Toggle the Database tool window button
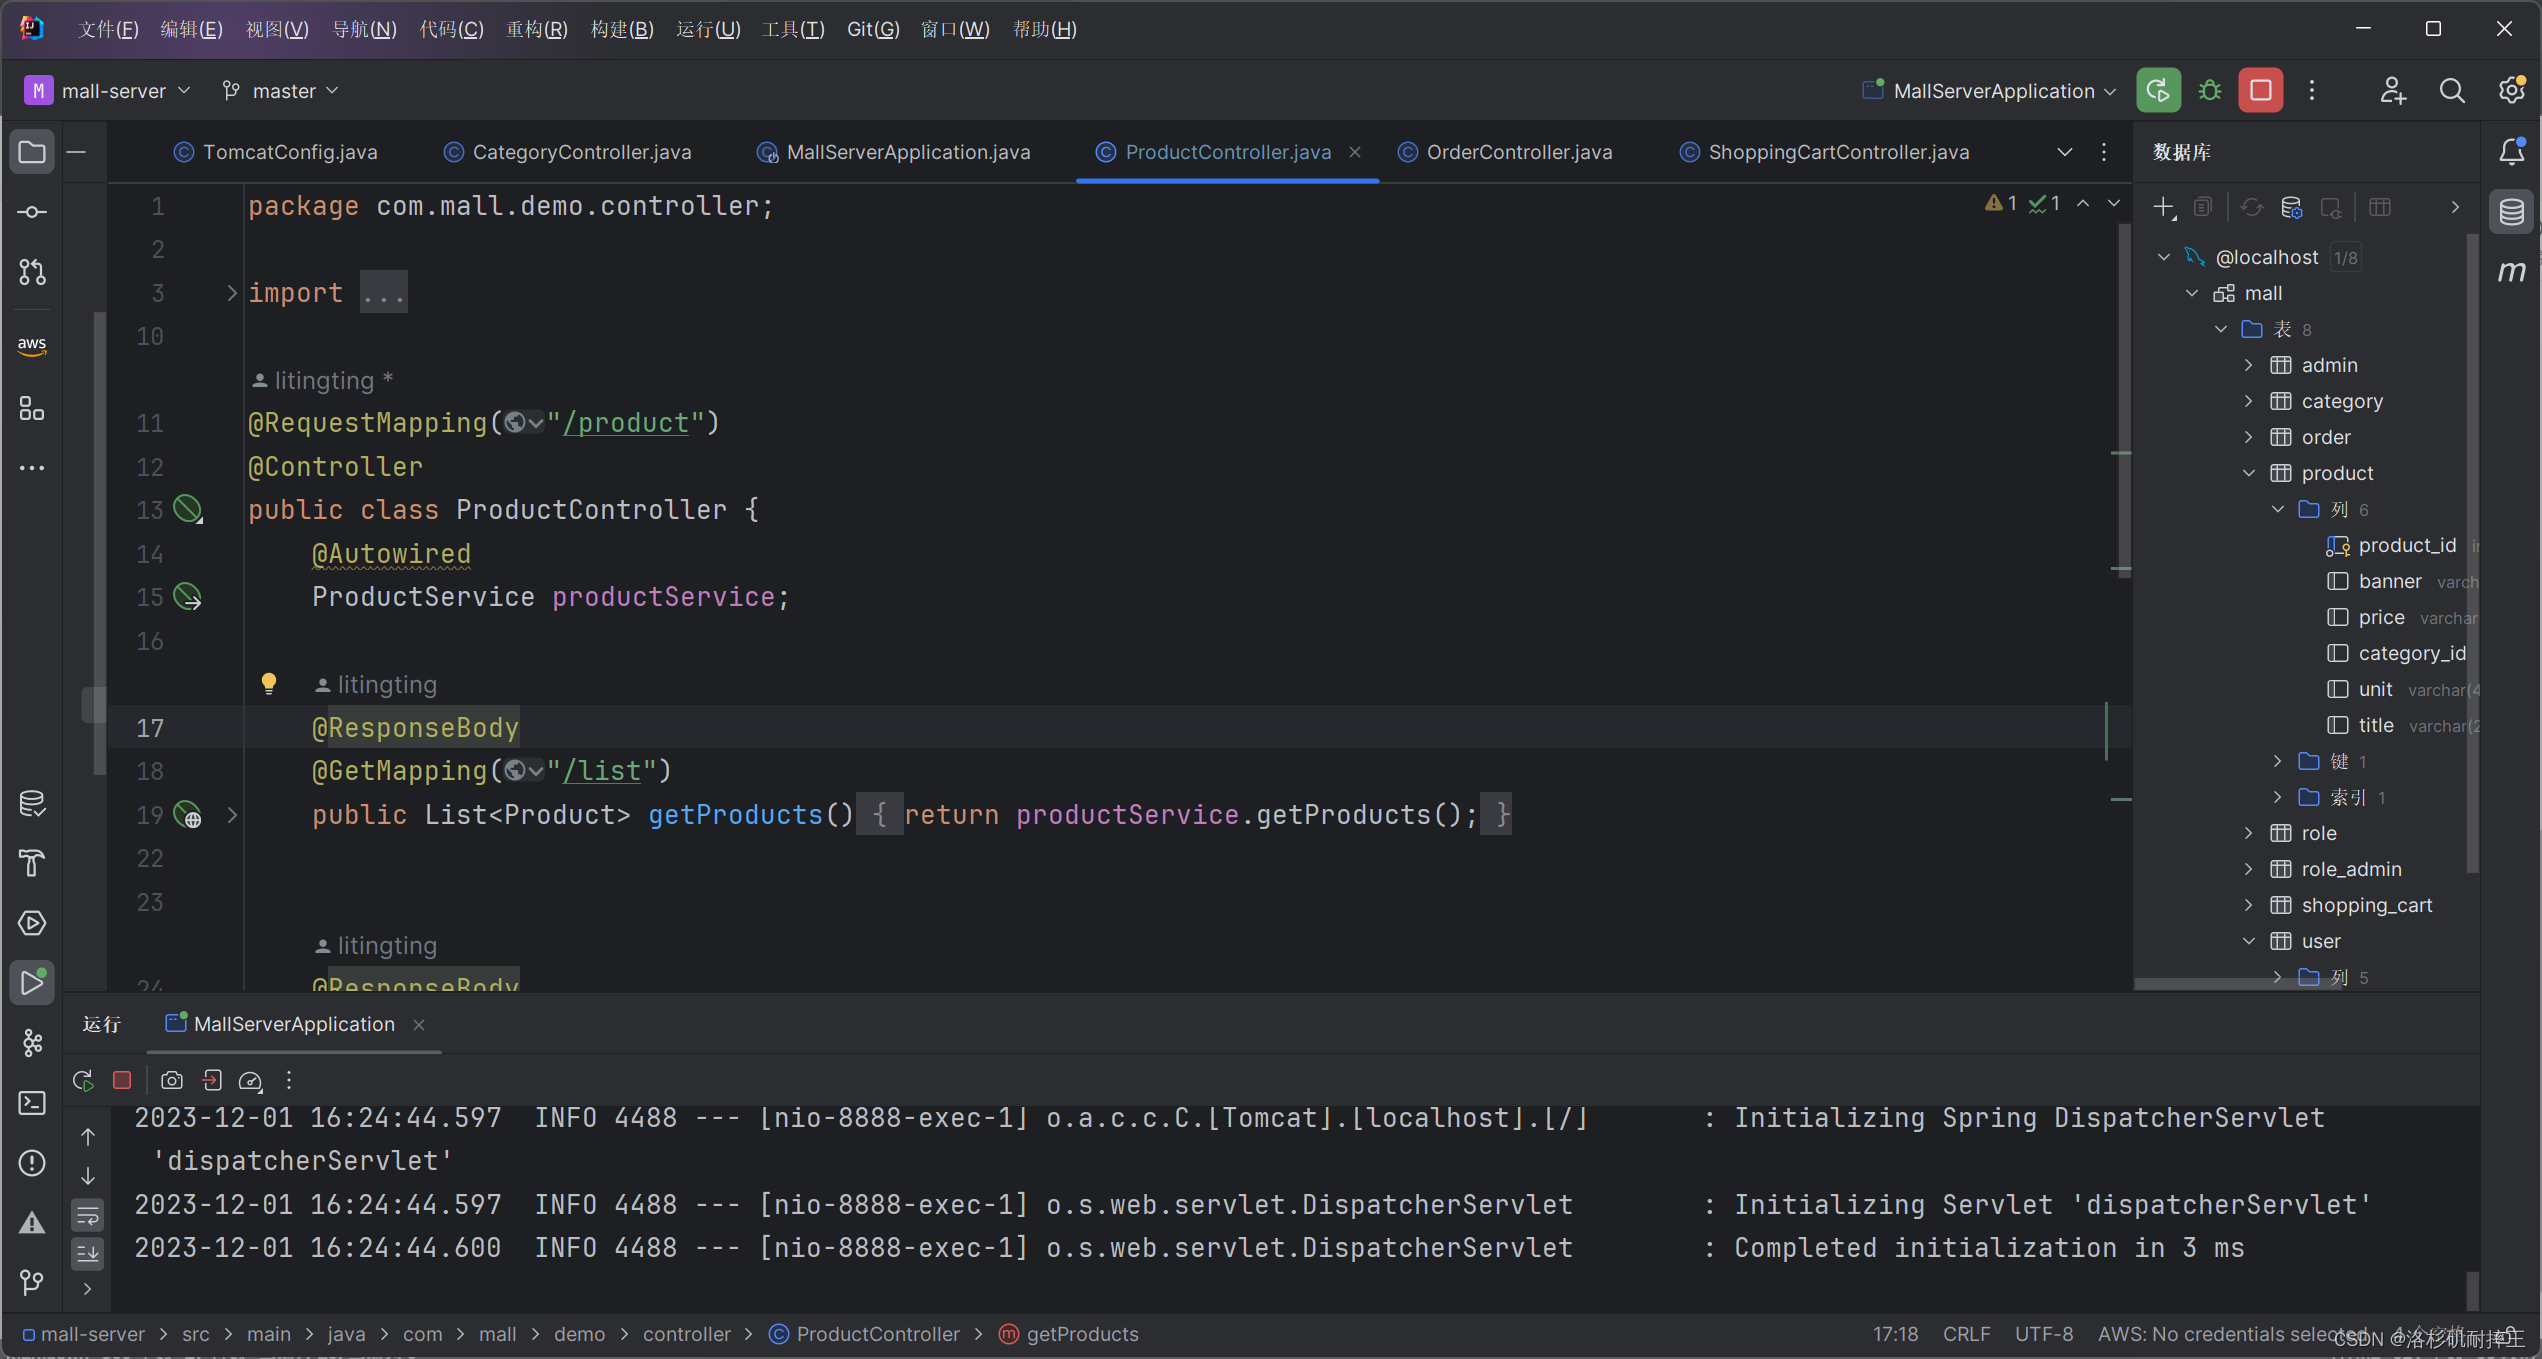The image size is (2542, 1359). point(2512,212)
